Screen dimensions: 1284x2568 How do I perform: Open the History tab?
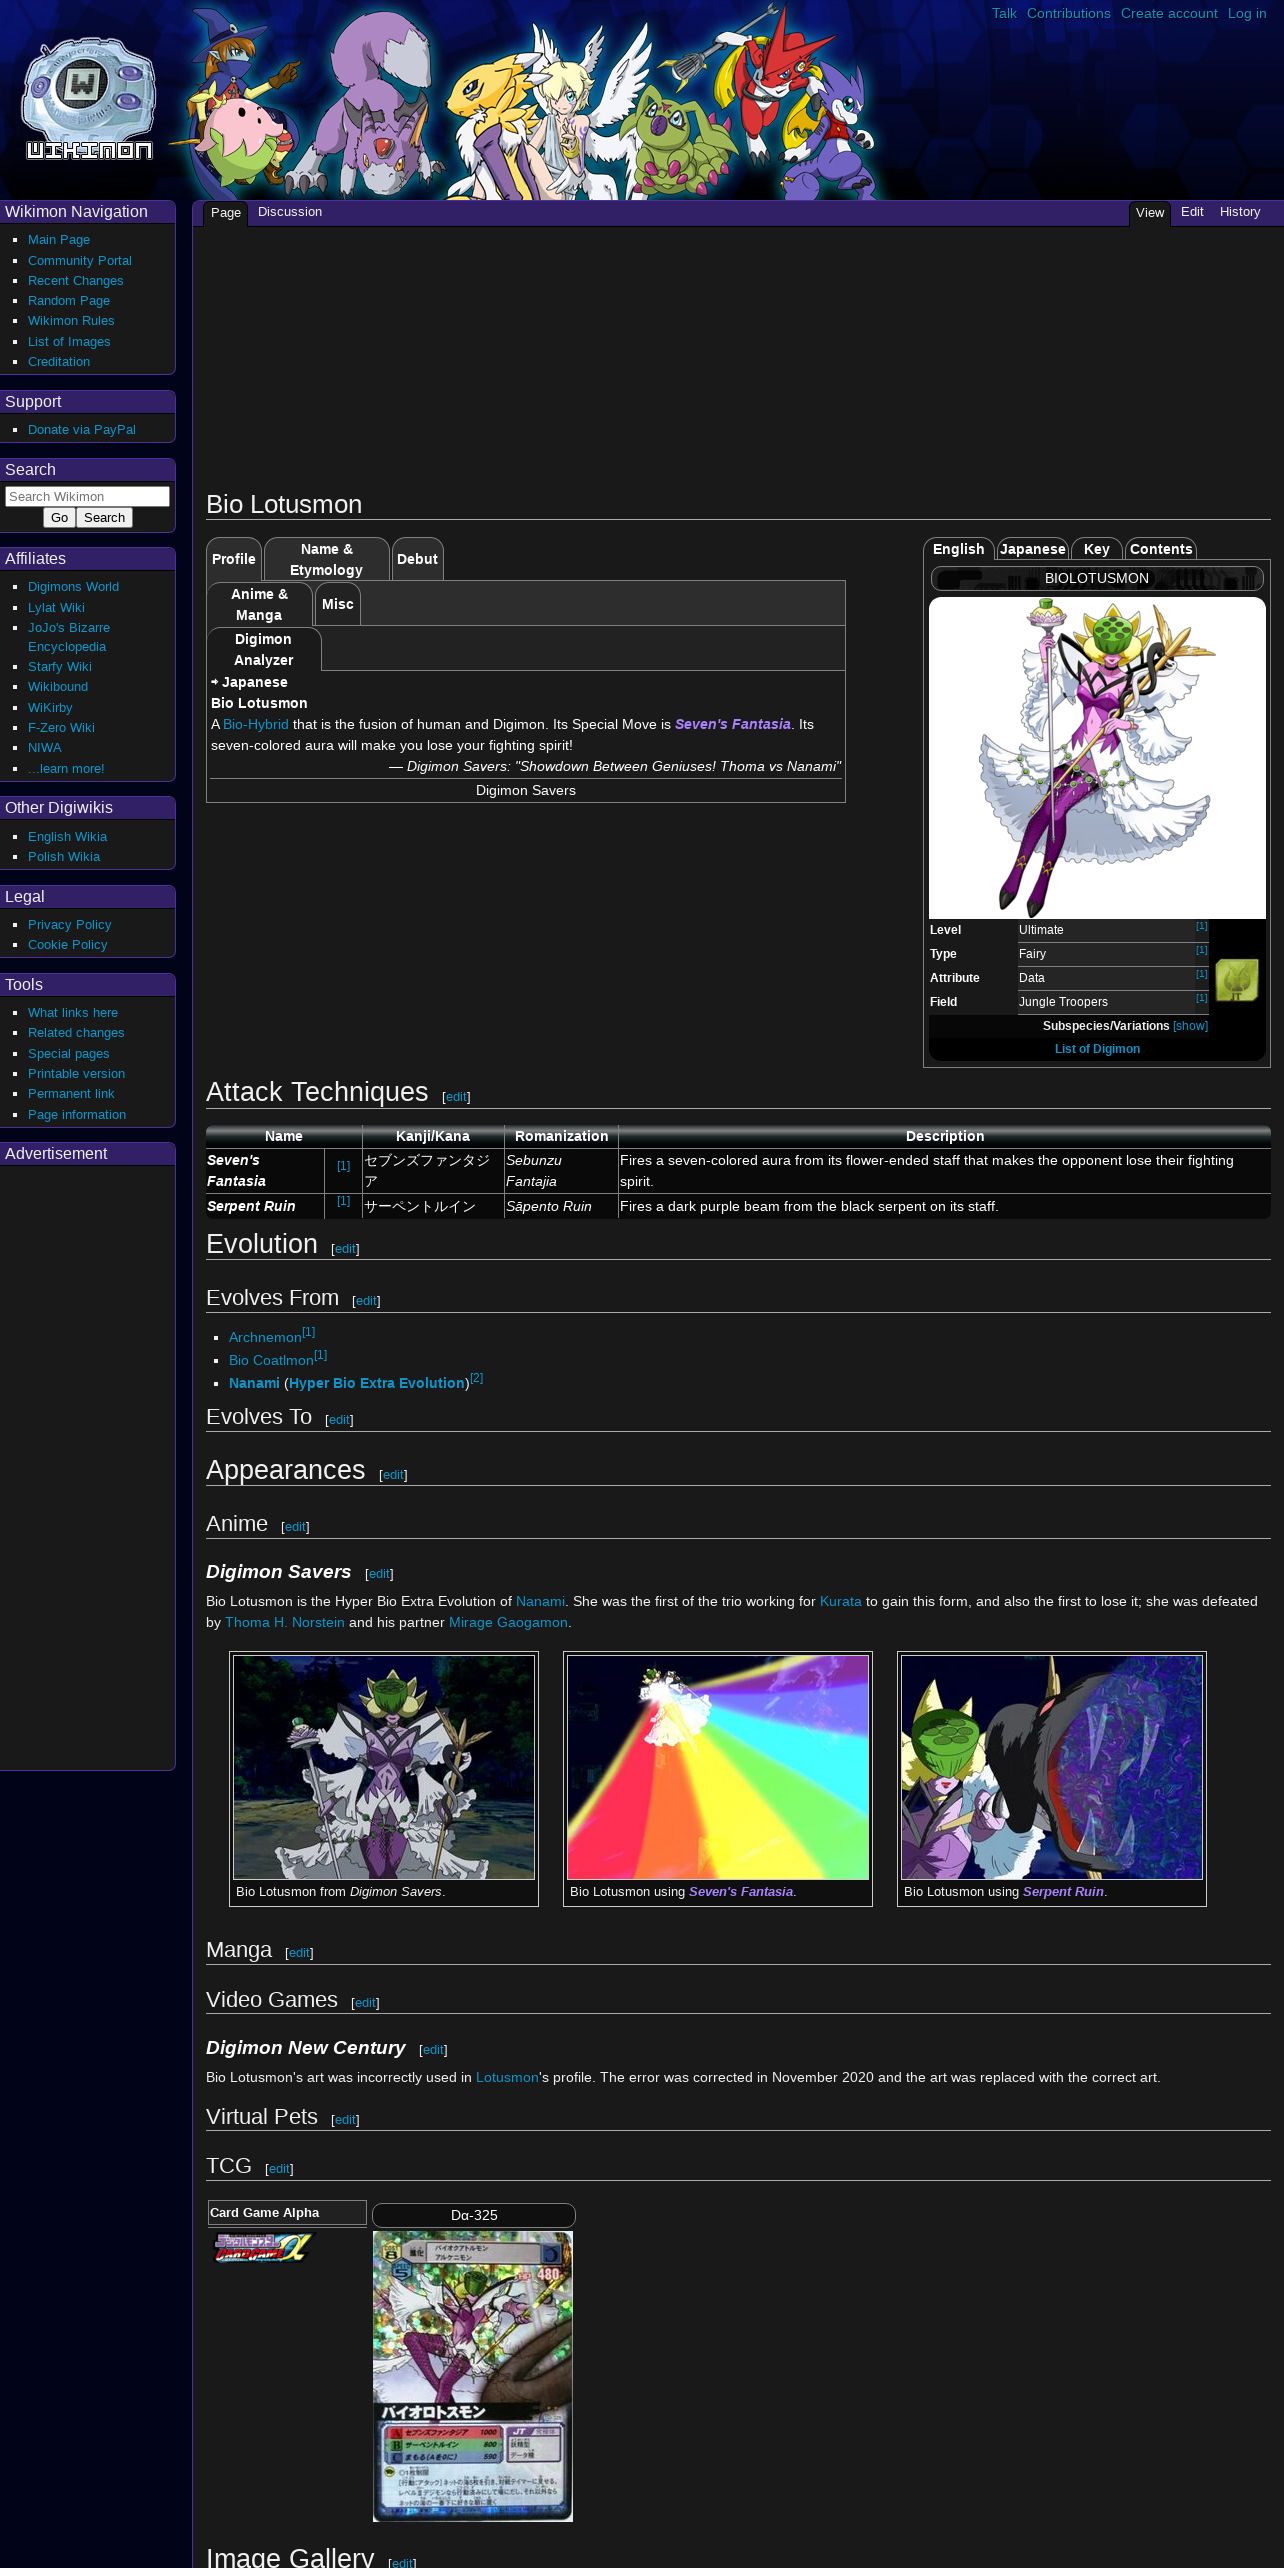point(1240,212)
